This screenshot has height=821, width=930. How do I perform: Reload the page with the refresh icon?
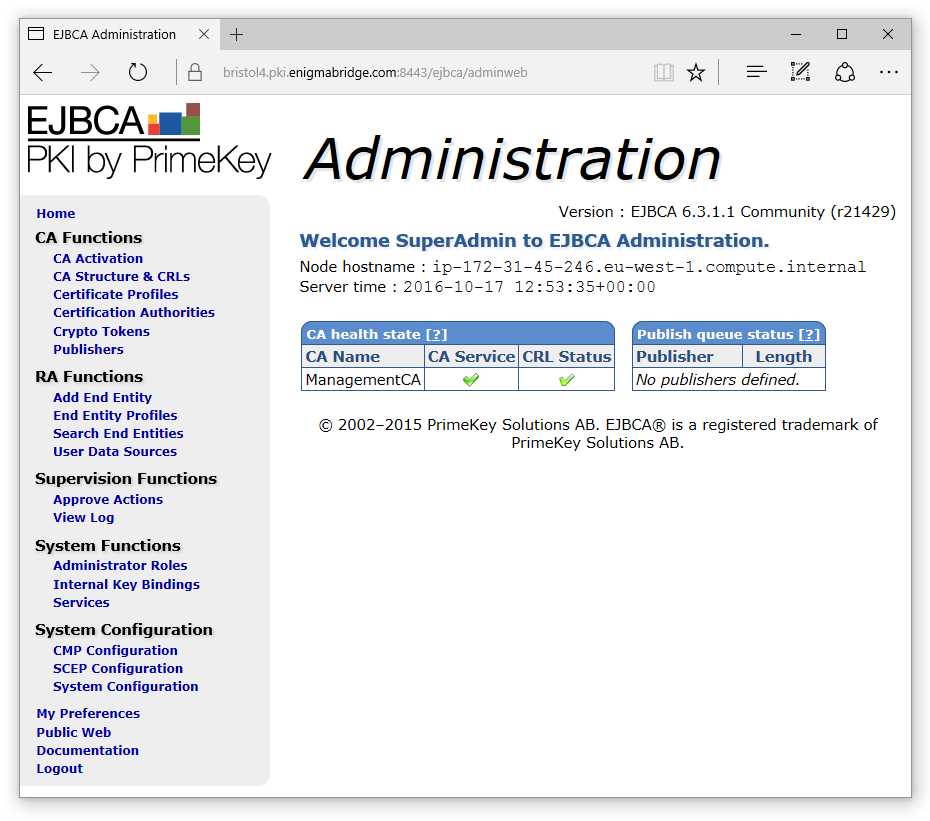[138, 72]
